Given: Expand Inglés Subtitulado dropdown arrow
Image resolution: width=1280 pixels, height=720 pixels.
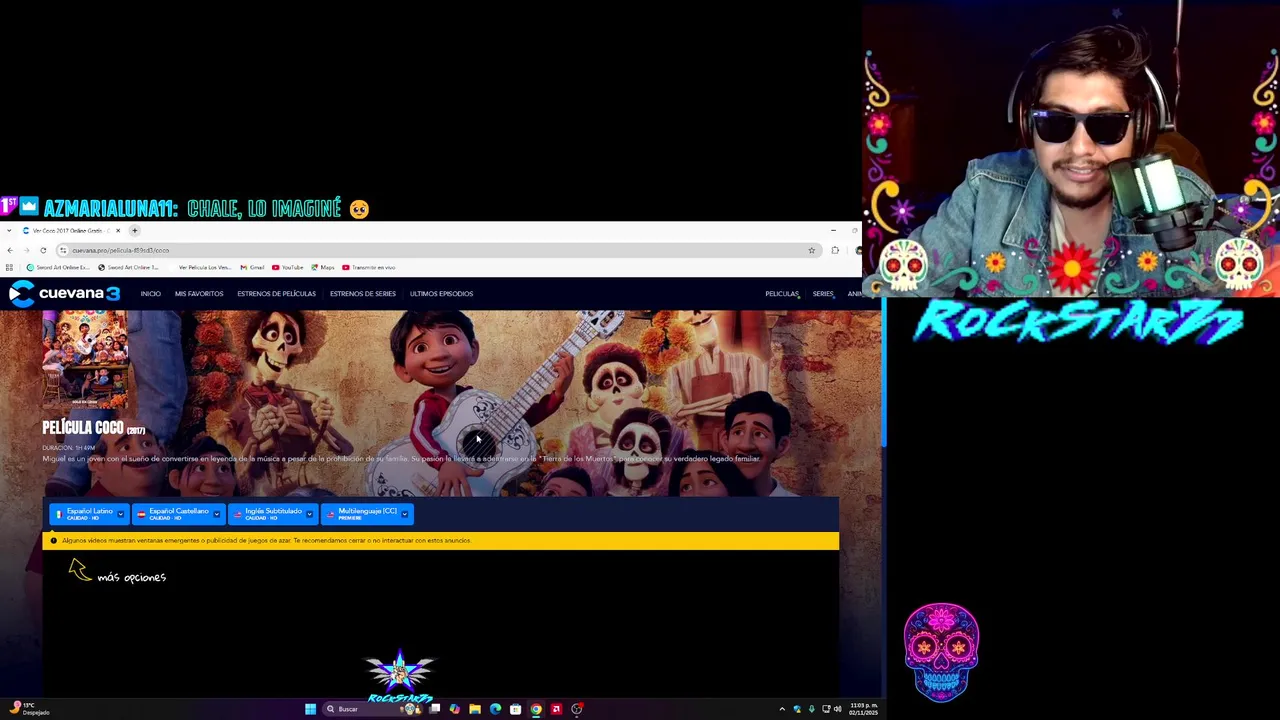Looking at the screenshot, I should click(310, 514).
